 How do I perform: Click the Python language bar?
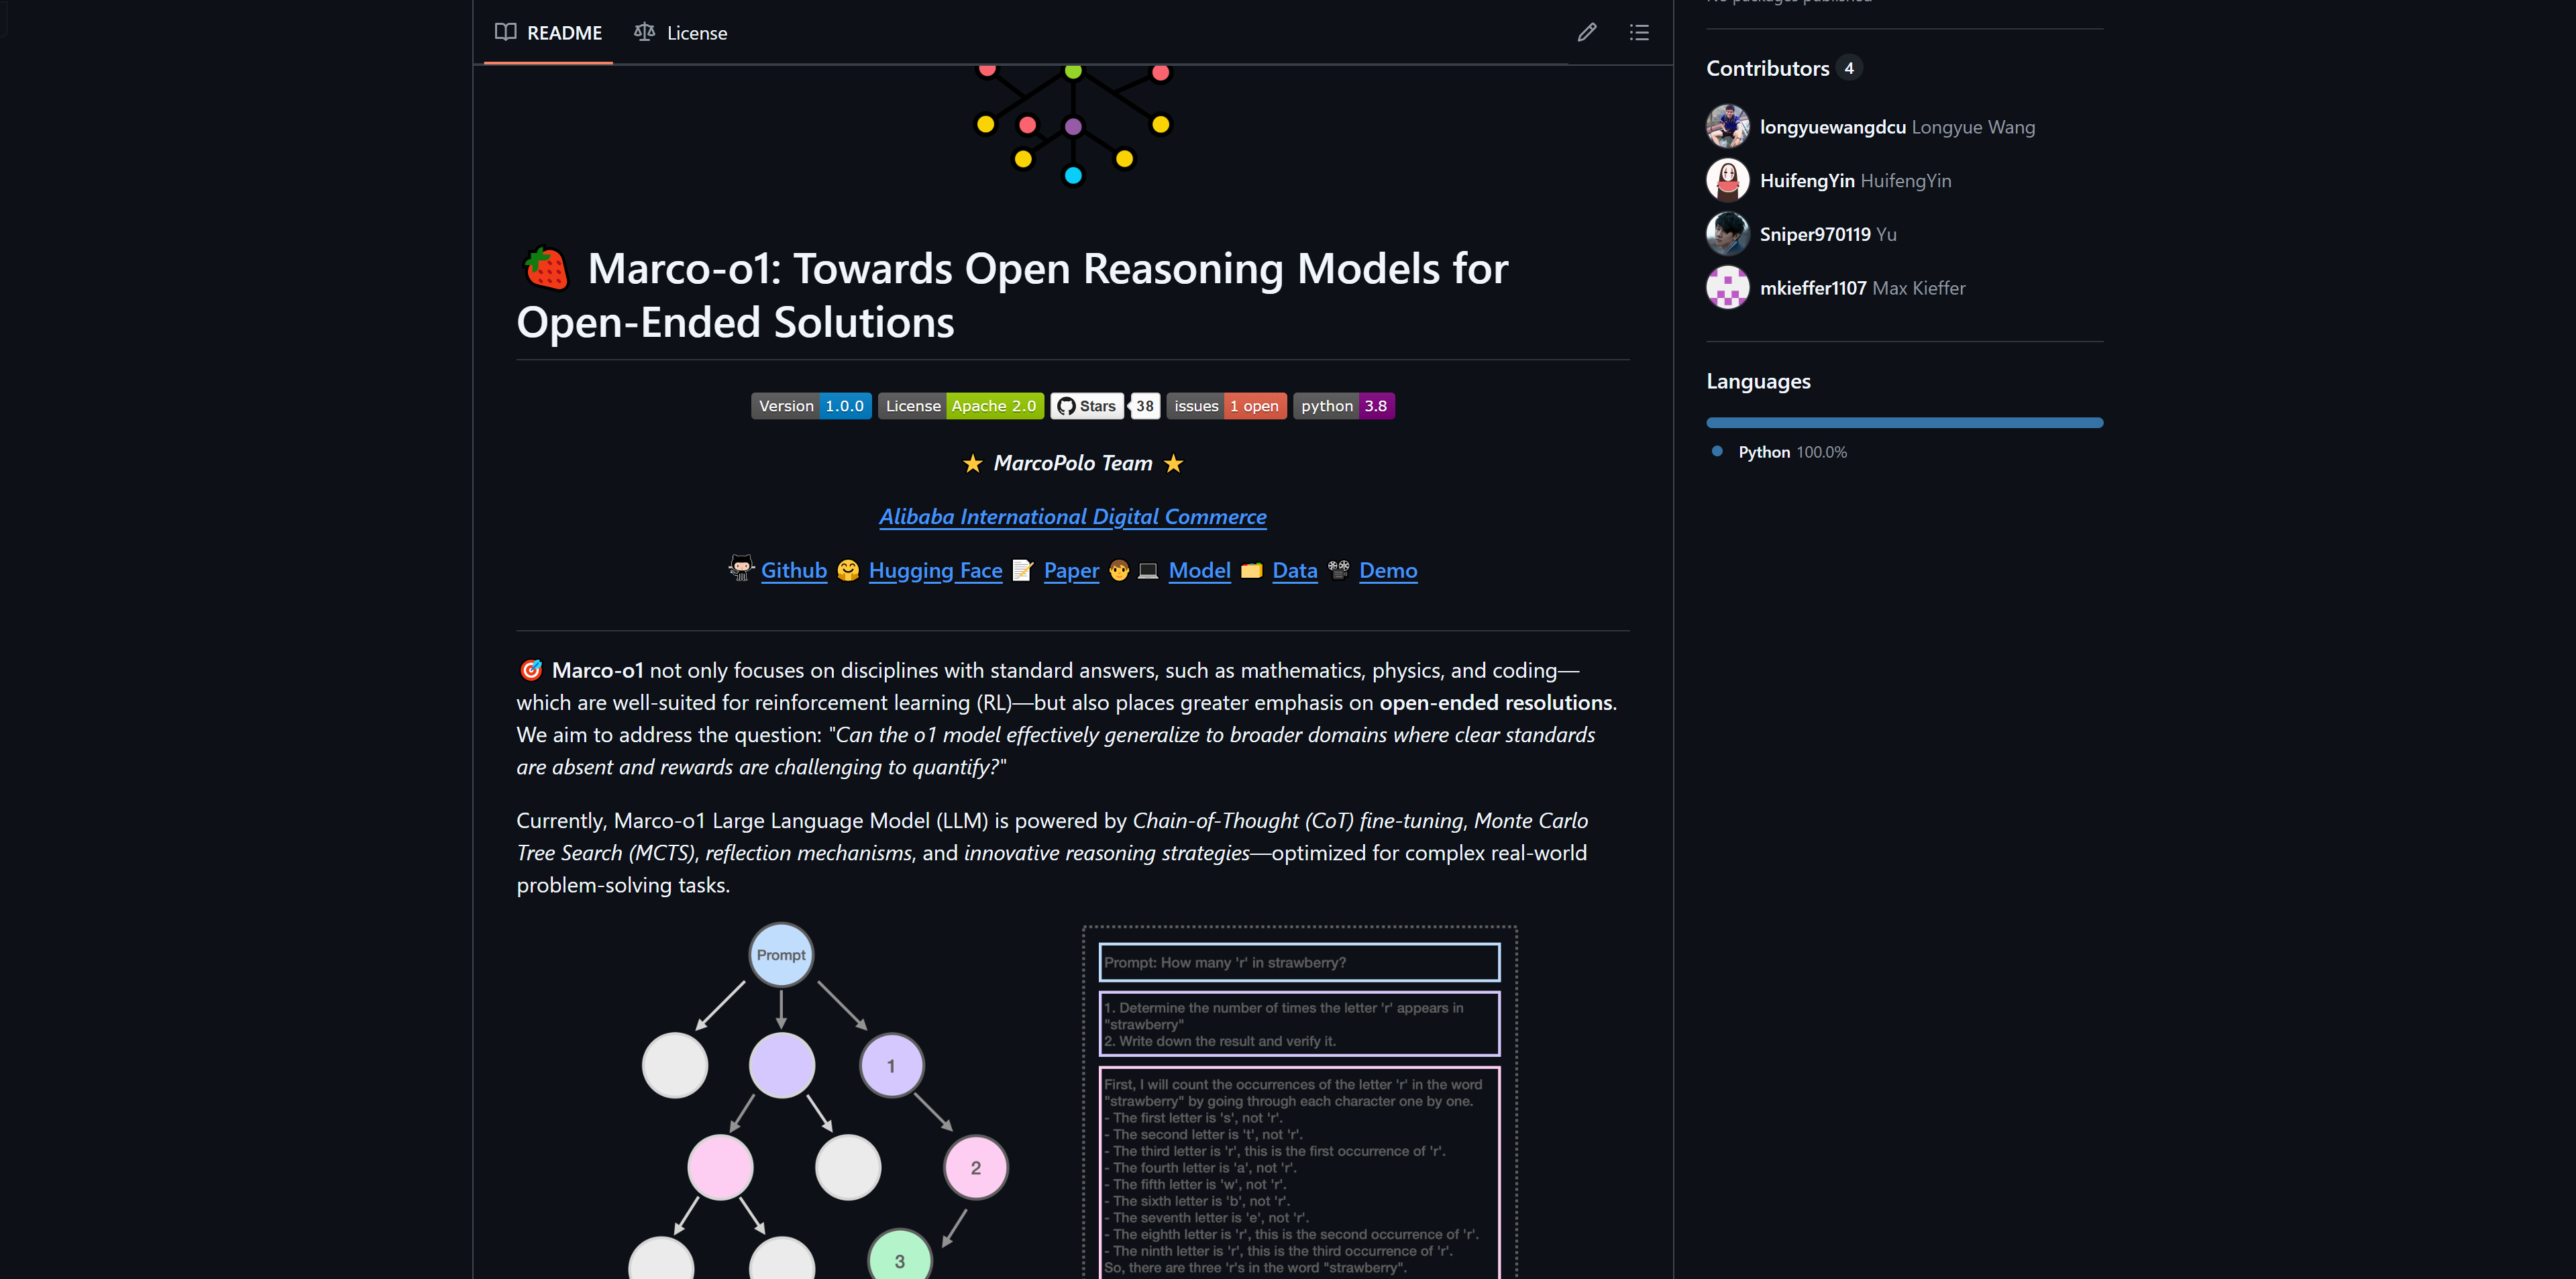[x=1904, y=423]
